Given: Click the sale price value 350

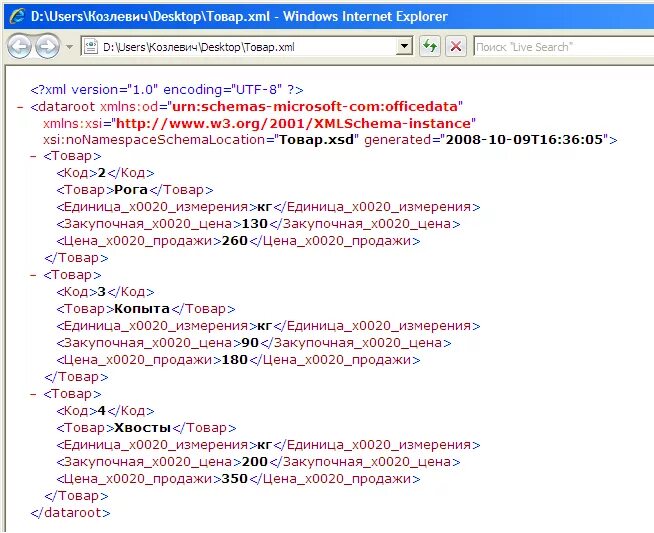Looking at the screenshot, I should click(235, 478).
